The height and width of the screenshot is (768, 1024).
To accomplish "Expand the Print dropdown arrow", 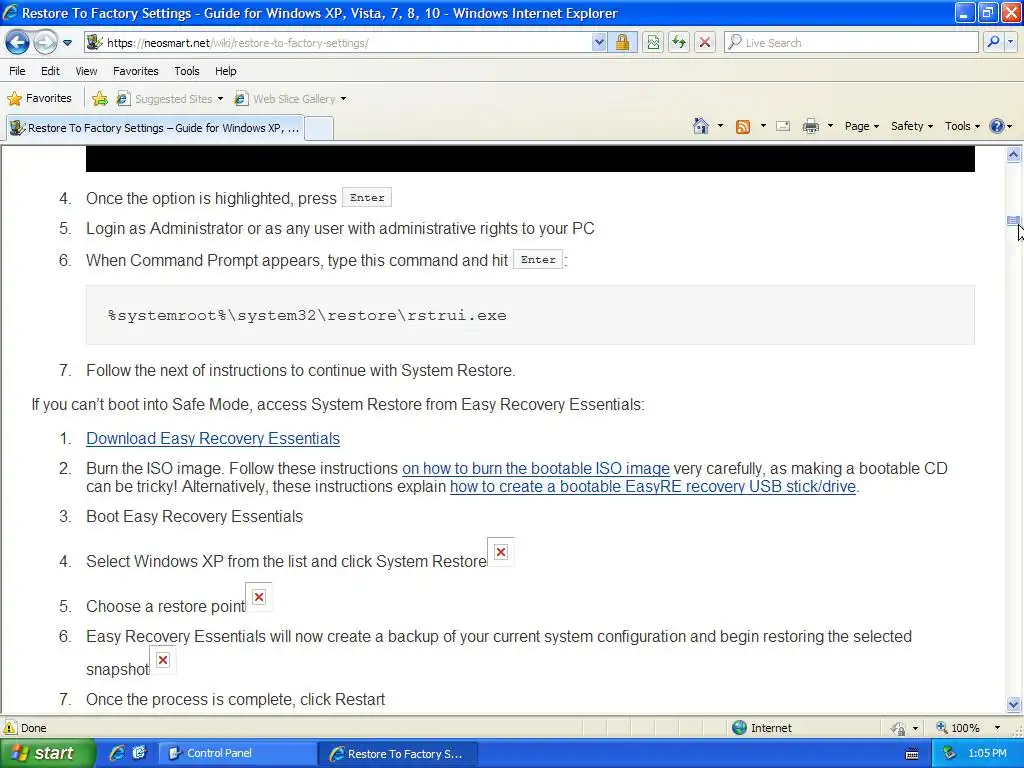I will click(x=830, y=126).
